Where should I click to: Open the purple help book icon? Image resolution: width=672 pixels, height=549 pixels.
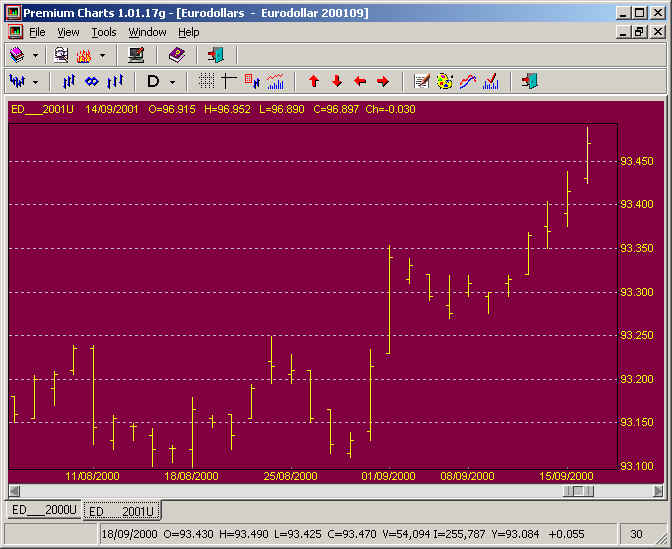tap(177, 55)
